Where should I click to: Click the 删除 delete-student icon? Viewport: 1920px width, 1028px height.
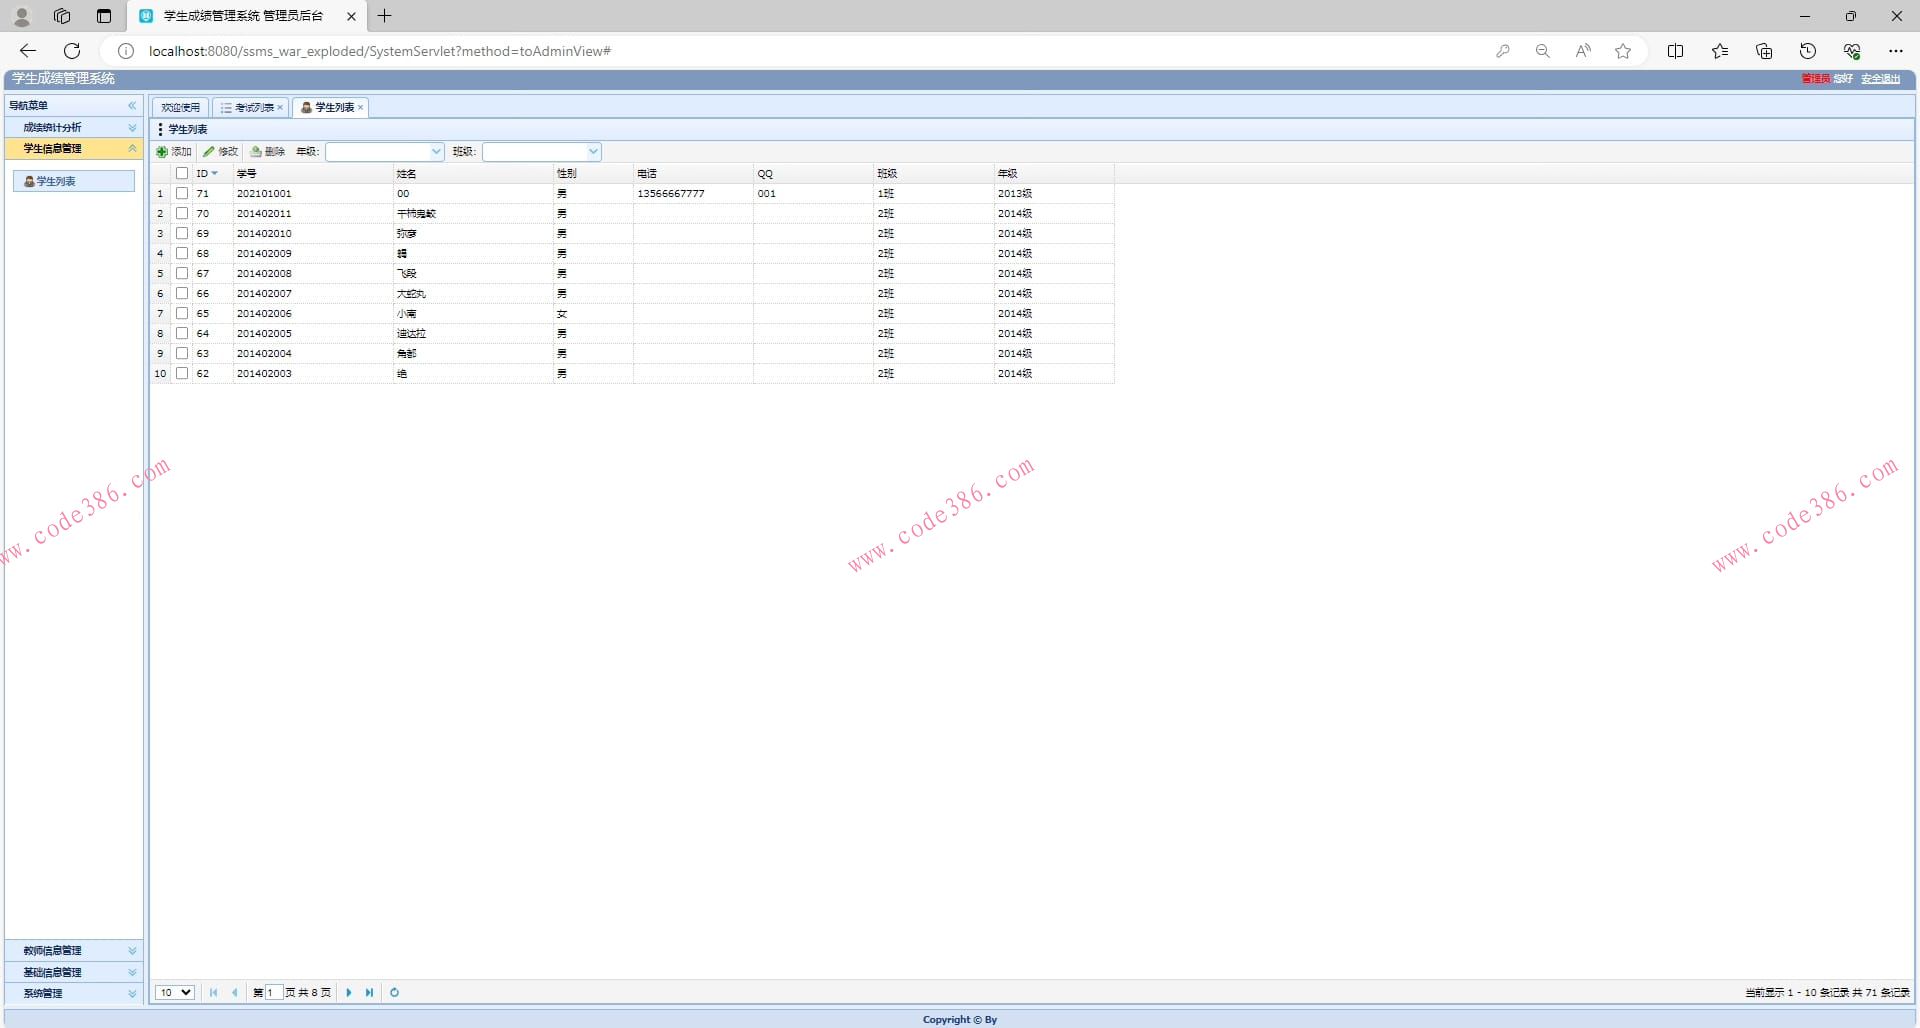tap(256, 152)
